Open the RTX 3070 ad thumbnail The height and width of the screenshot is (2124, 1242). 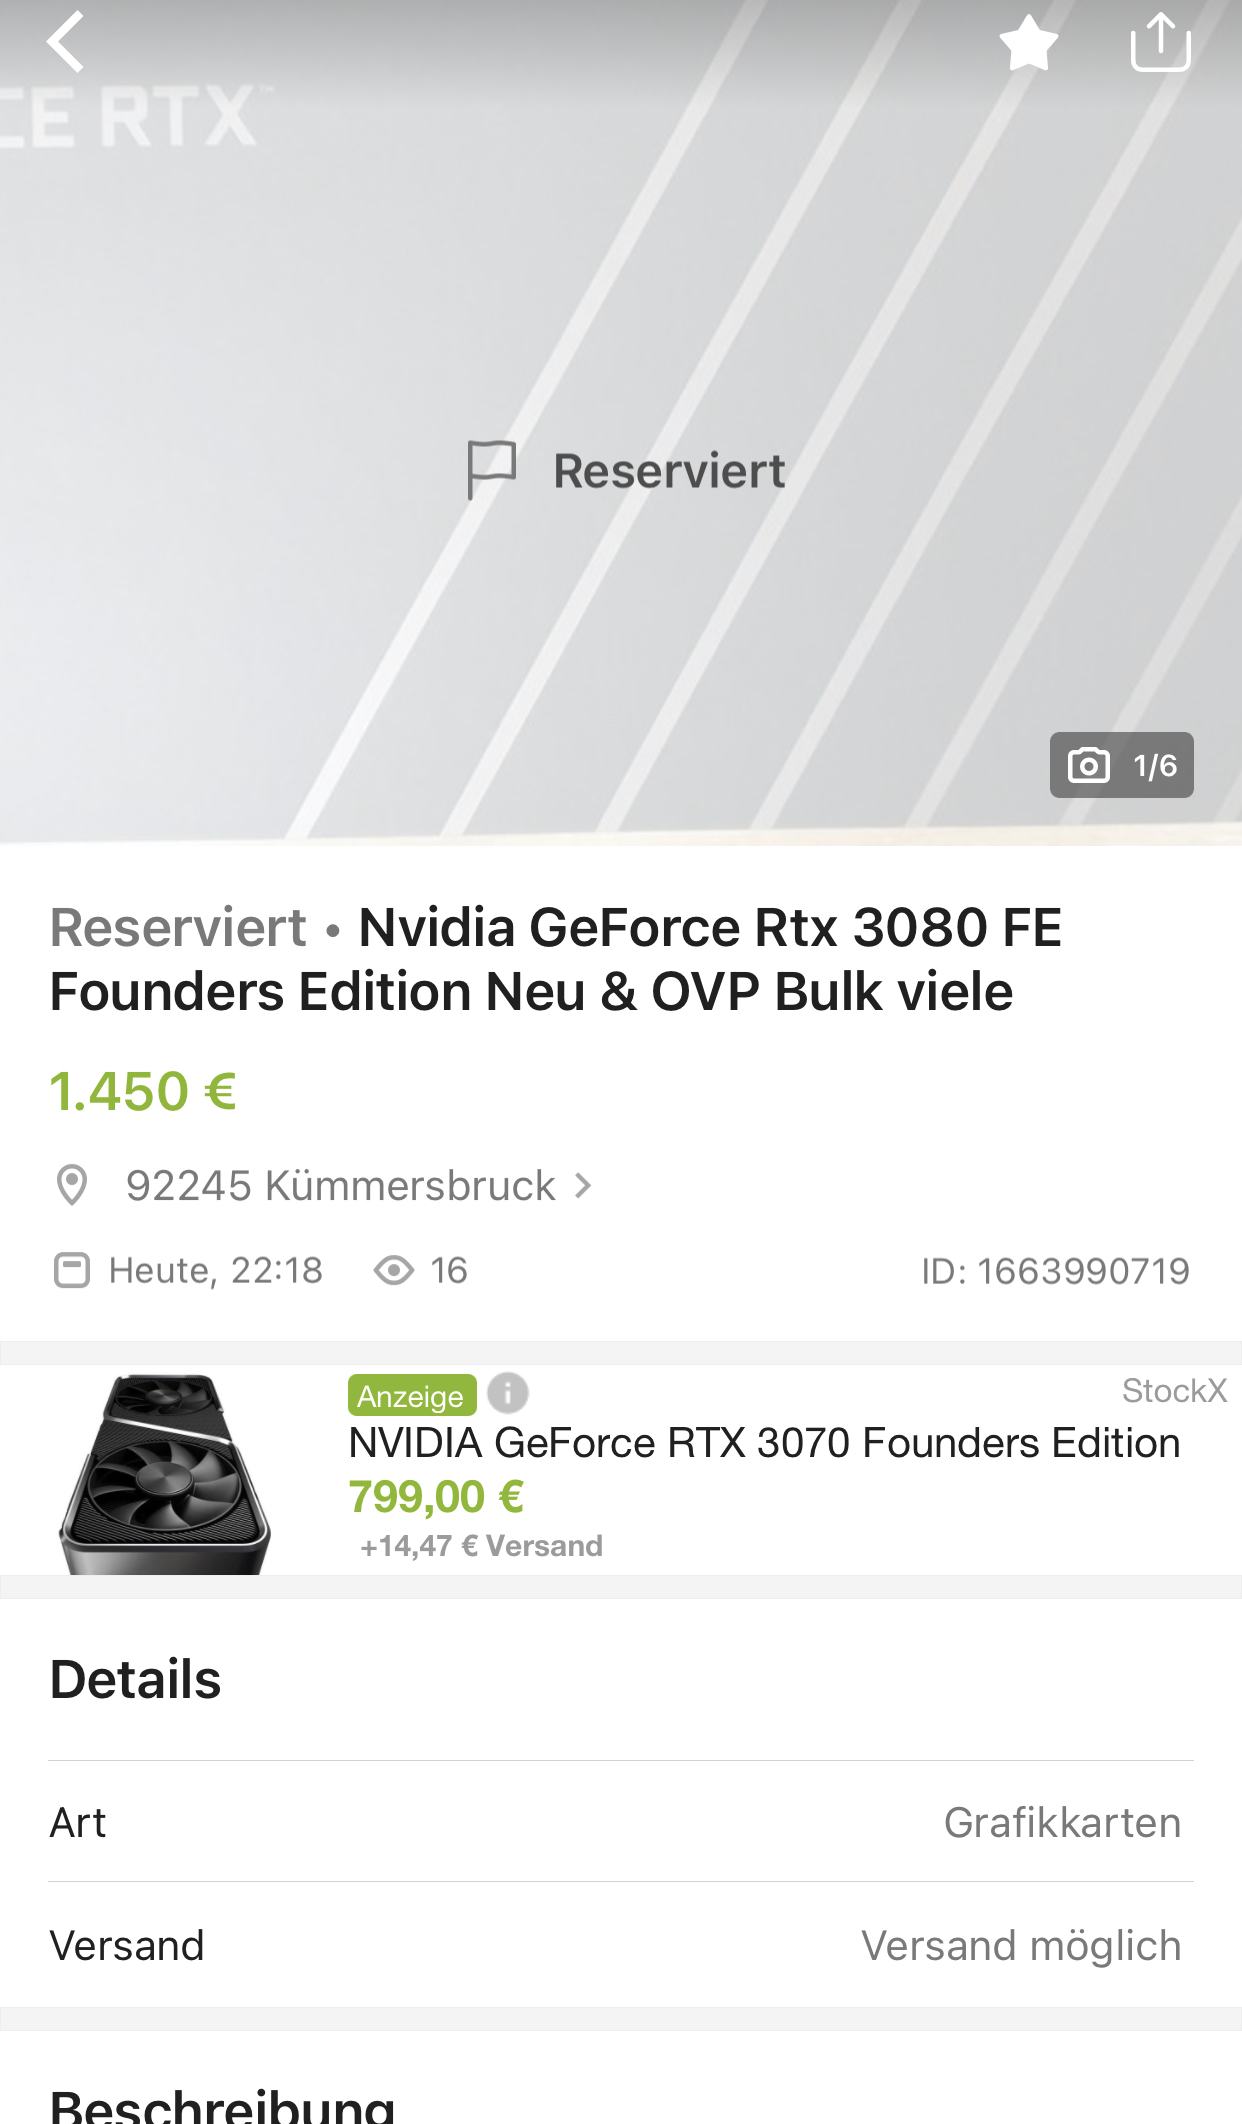tap(165, 1472)
